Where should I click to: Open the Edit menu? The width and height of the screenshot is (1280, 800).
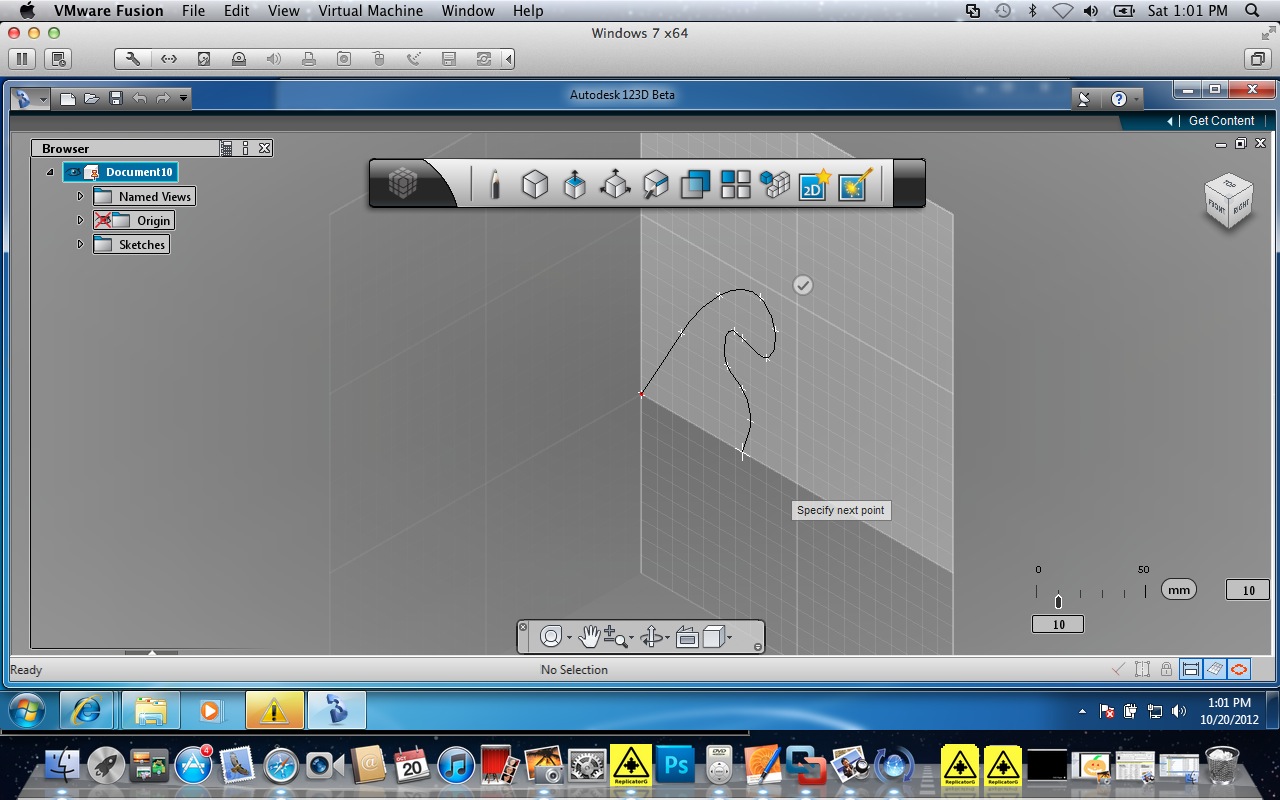pos(237,11)
